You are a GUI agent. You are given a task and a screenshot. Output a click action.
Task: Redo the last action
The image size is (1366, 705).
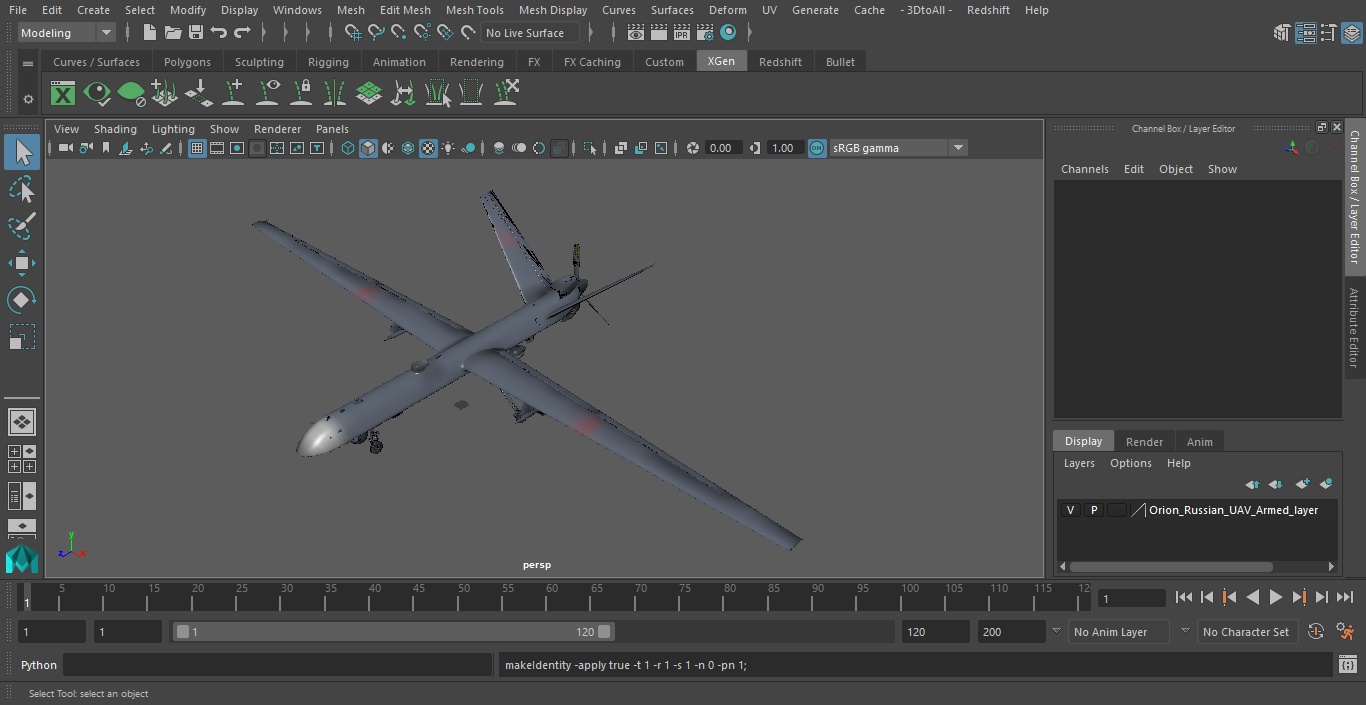point(242,33)
